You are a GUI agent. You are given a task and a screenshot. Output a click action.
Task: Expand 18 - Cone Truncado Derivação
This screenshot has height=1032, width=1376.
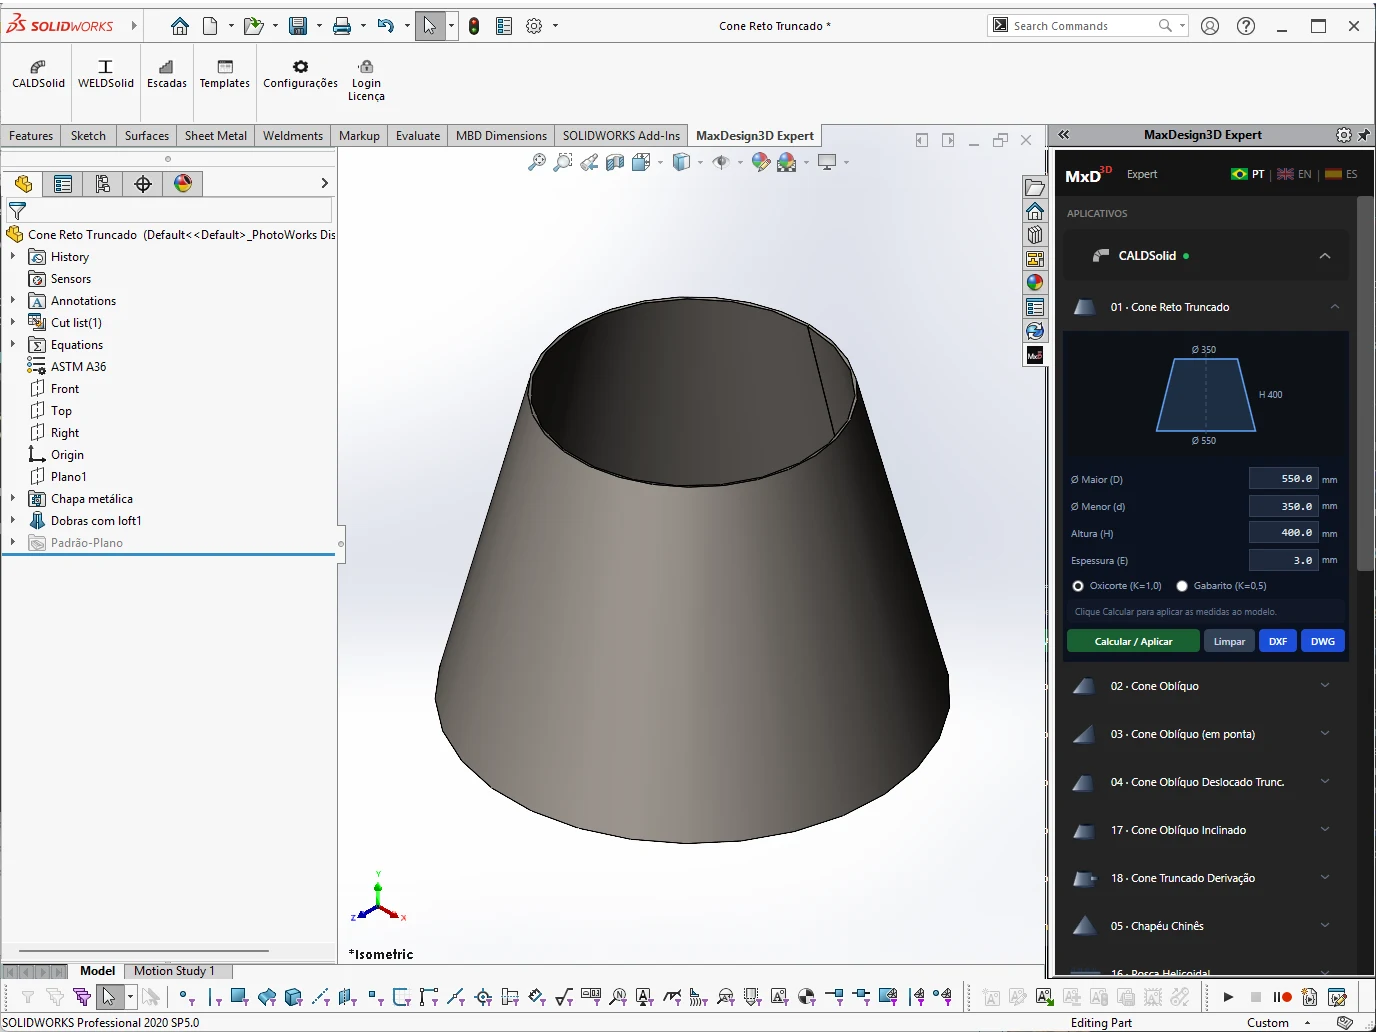(x=1325, y=878)
